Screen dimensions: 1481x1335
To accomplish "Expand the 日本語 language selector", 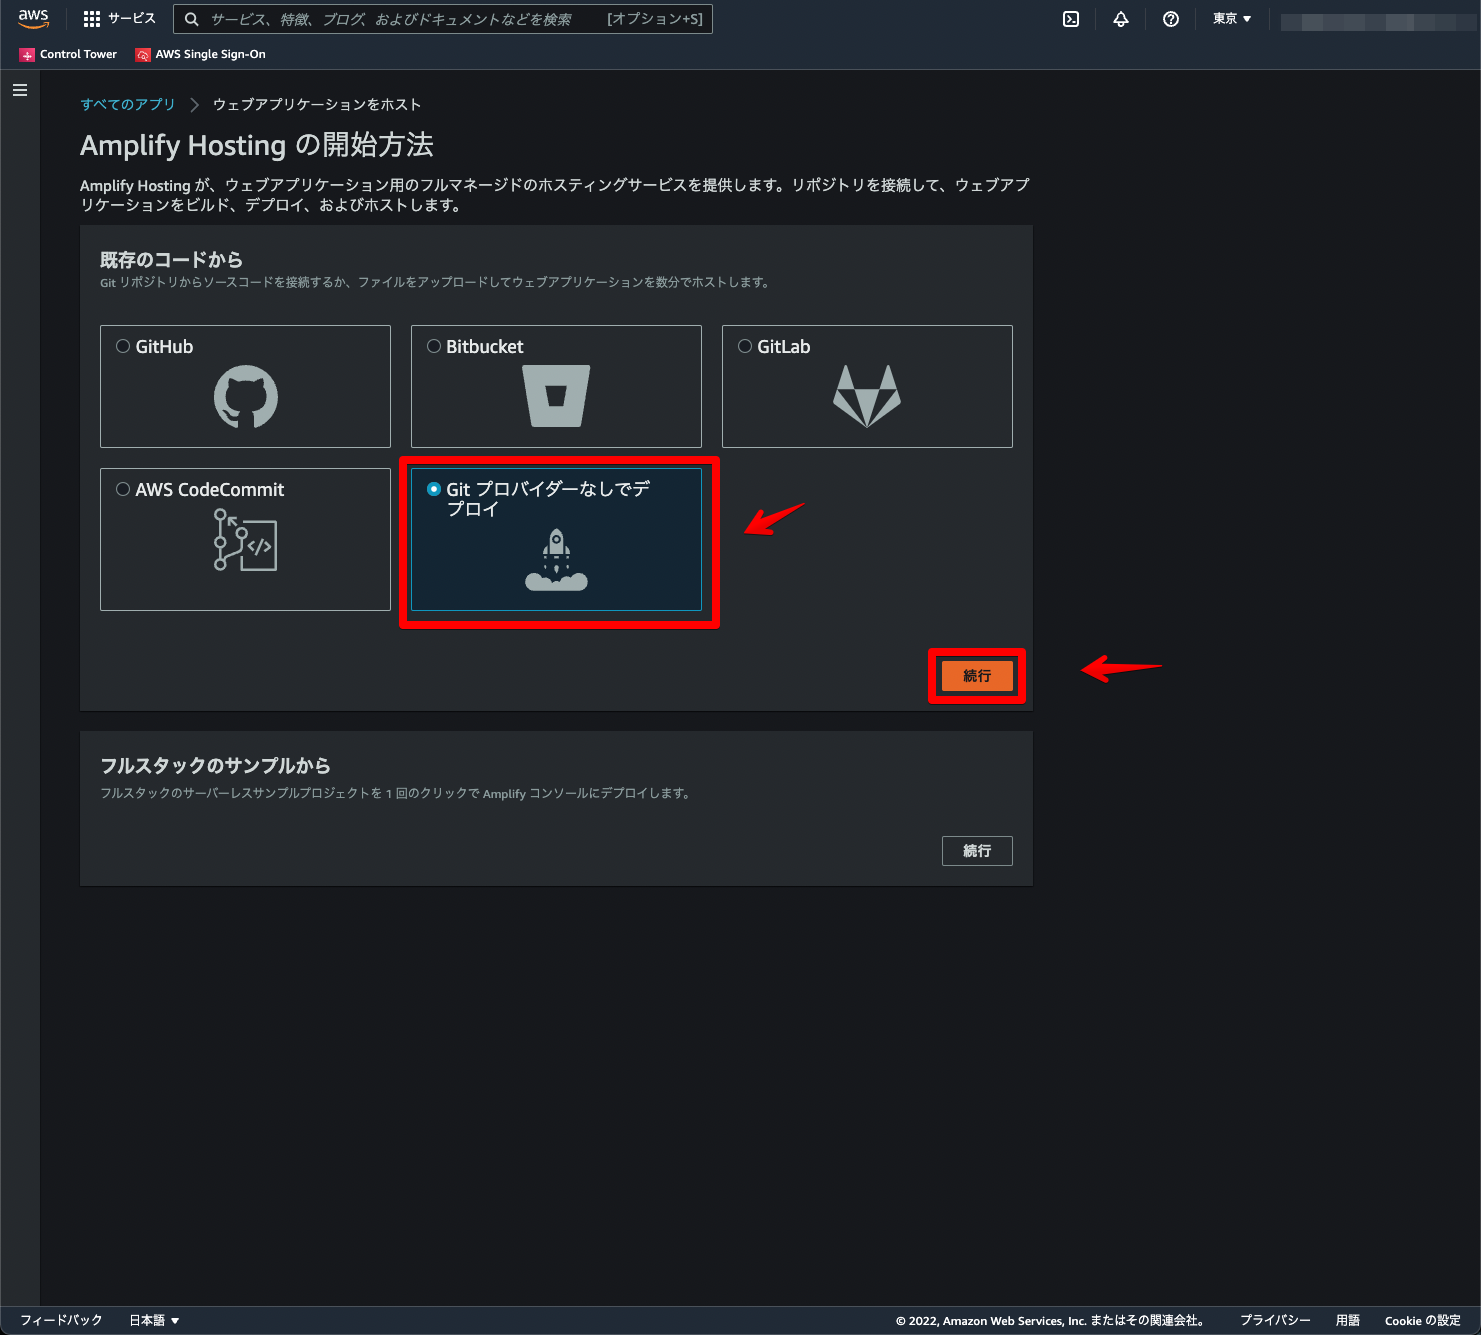I will click(x=153, y=1320).
